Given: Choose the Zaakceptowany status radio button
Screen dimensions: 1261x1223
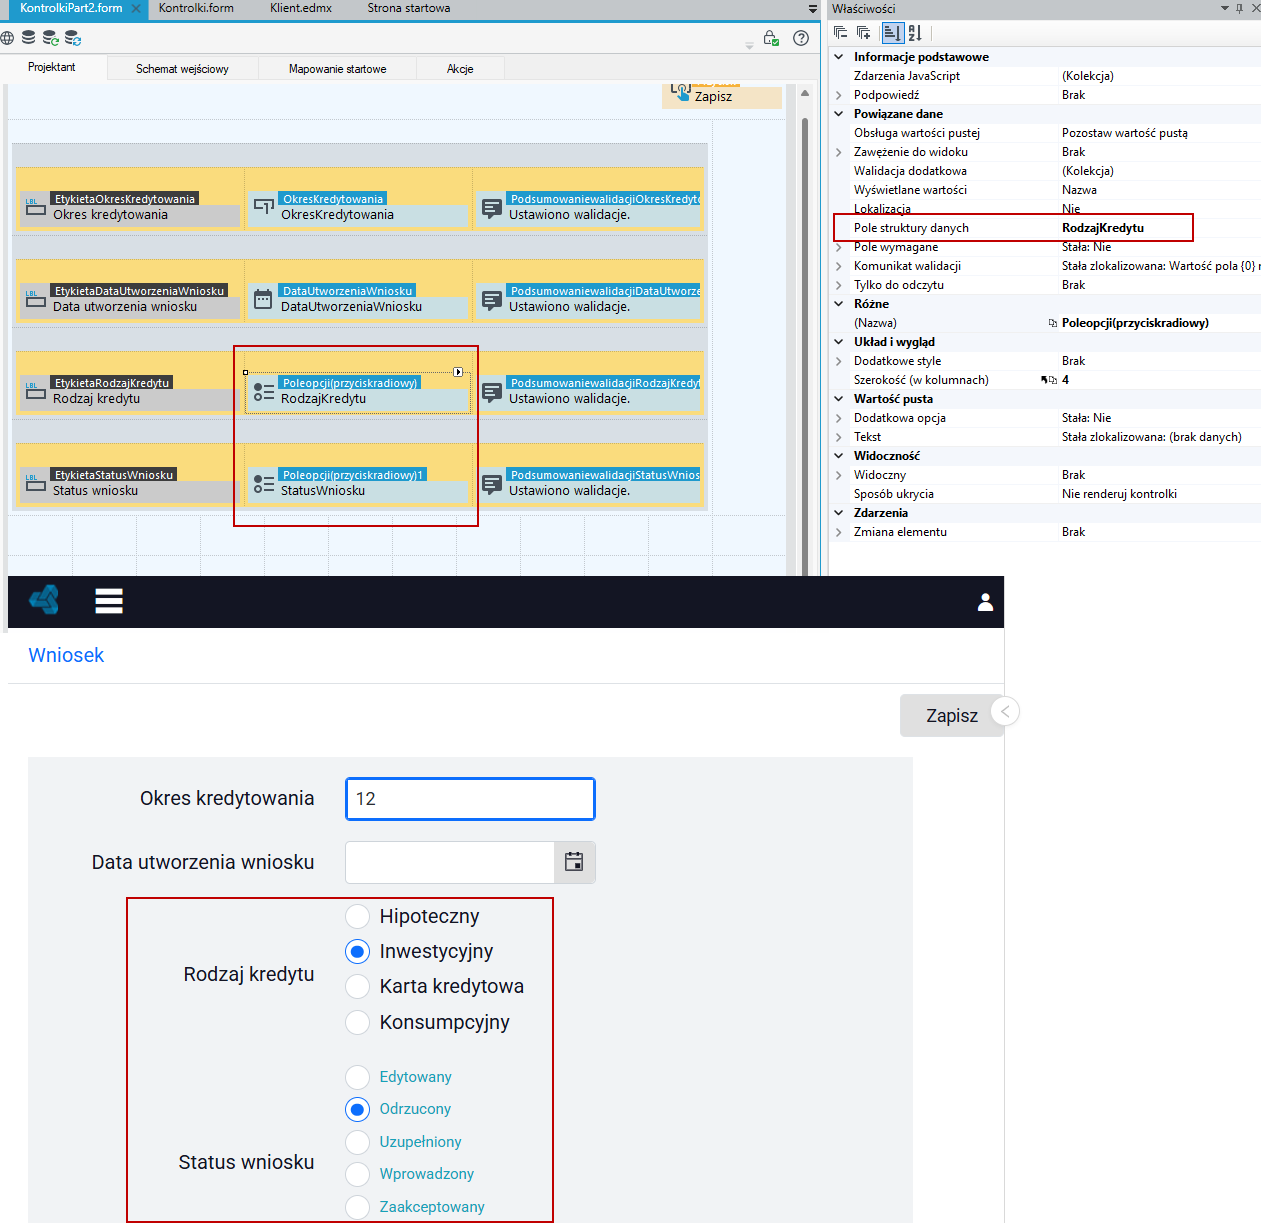Looking at the screenshot, I should [x=357, y=1207].
